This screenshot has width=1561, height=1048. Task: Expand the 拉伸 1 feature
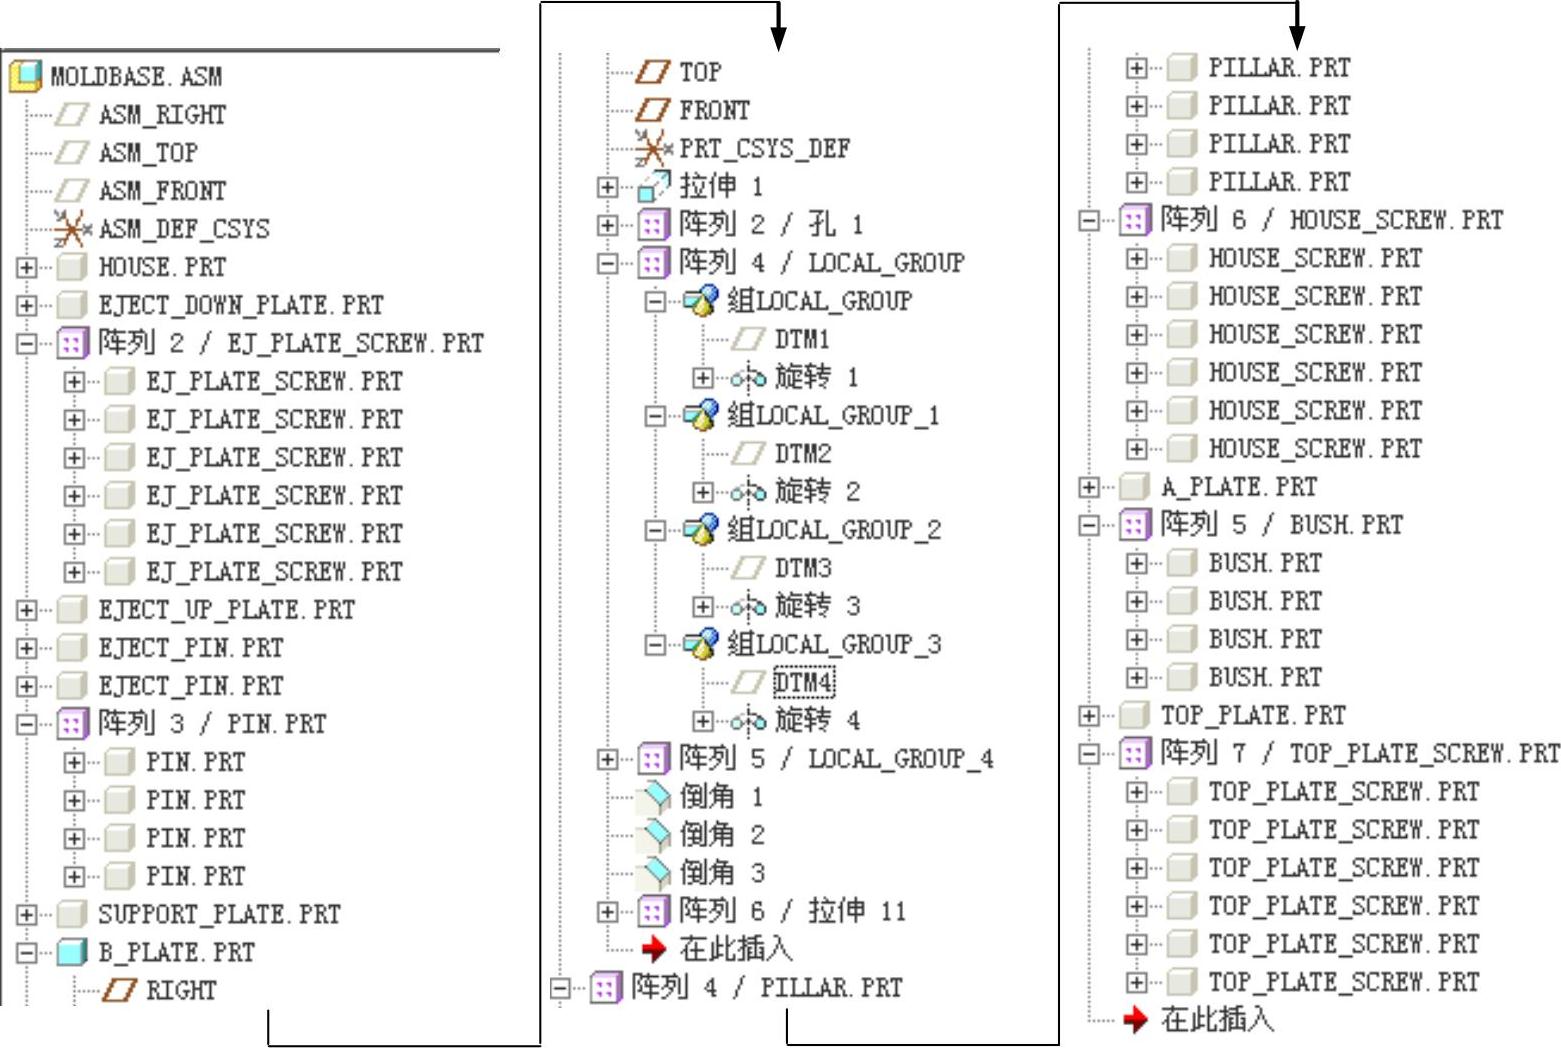click(x=607, y=187)
